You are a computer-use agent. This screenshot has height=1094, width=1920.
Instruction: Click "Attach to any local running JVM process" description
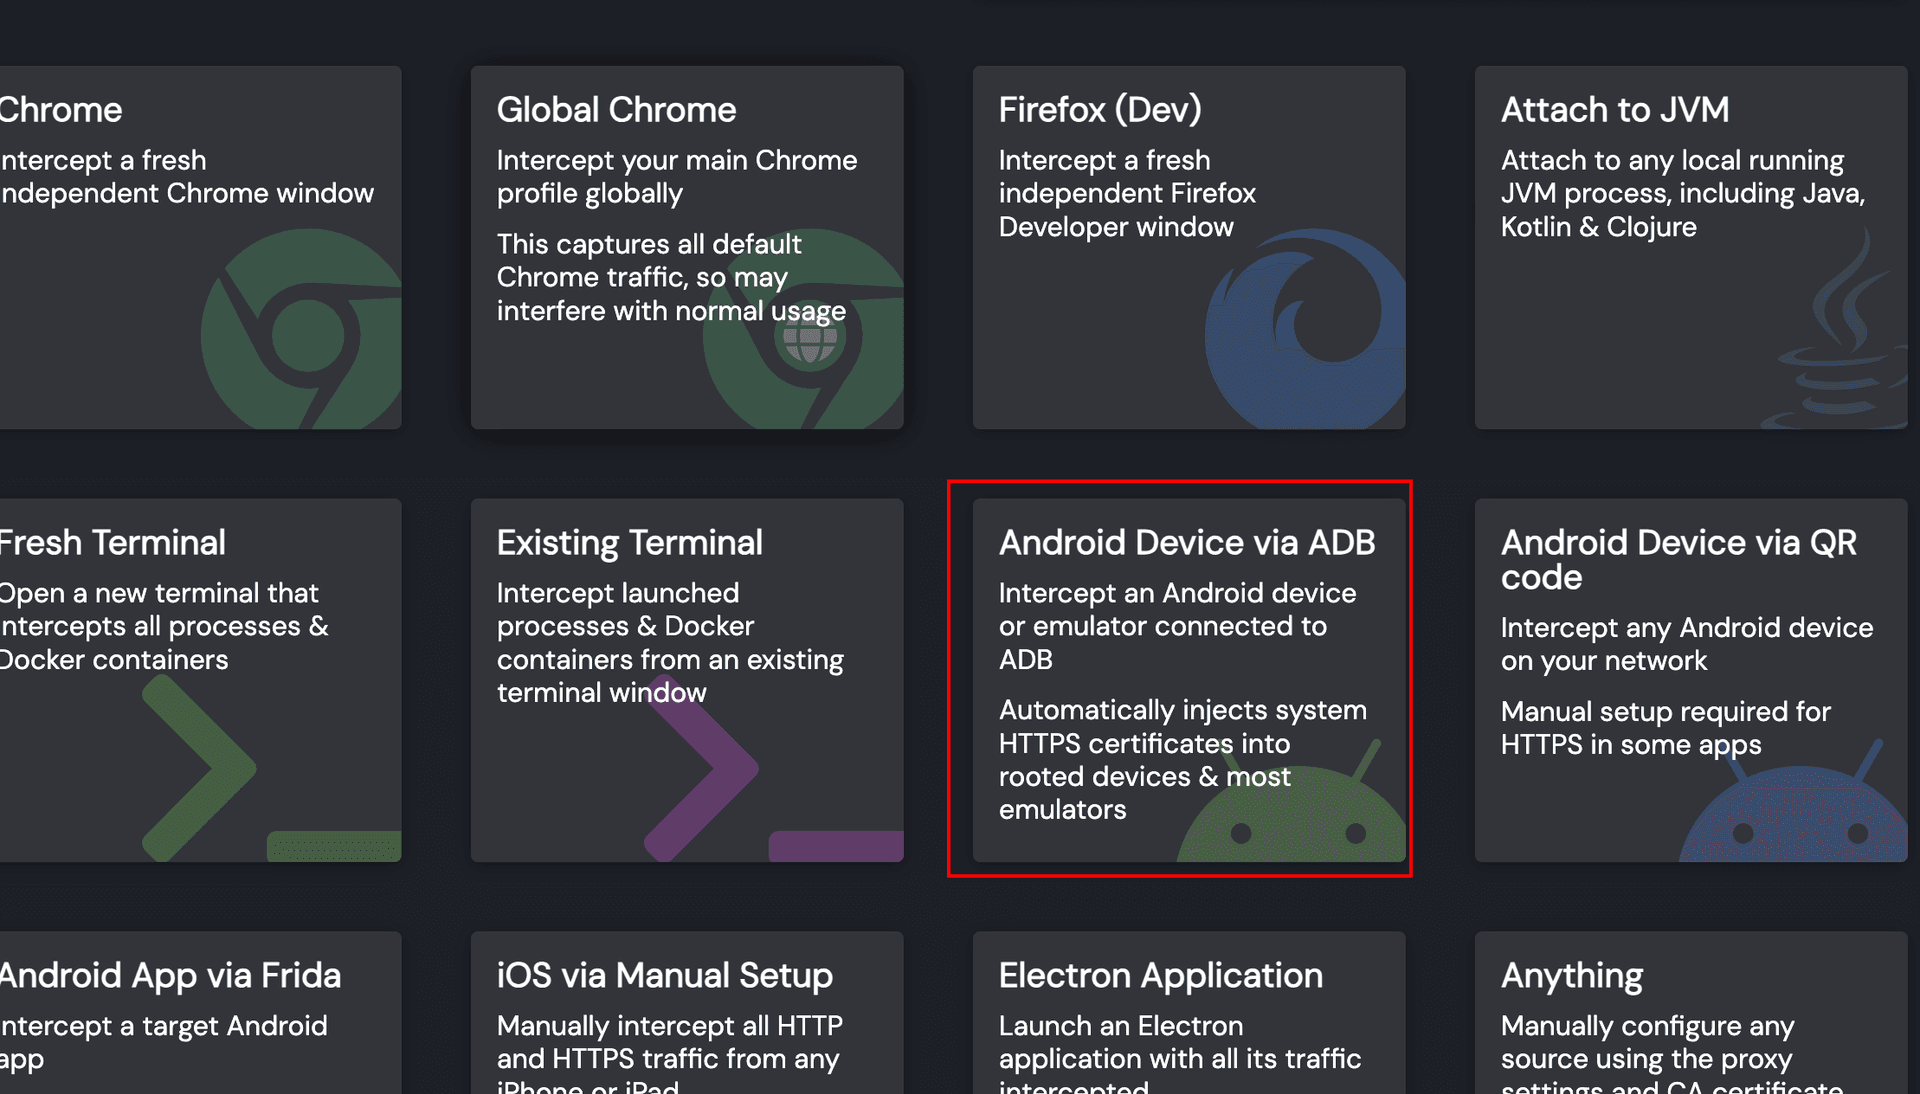1683,194
